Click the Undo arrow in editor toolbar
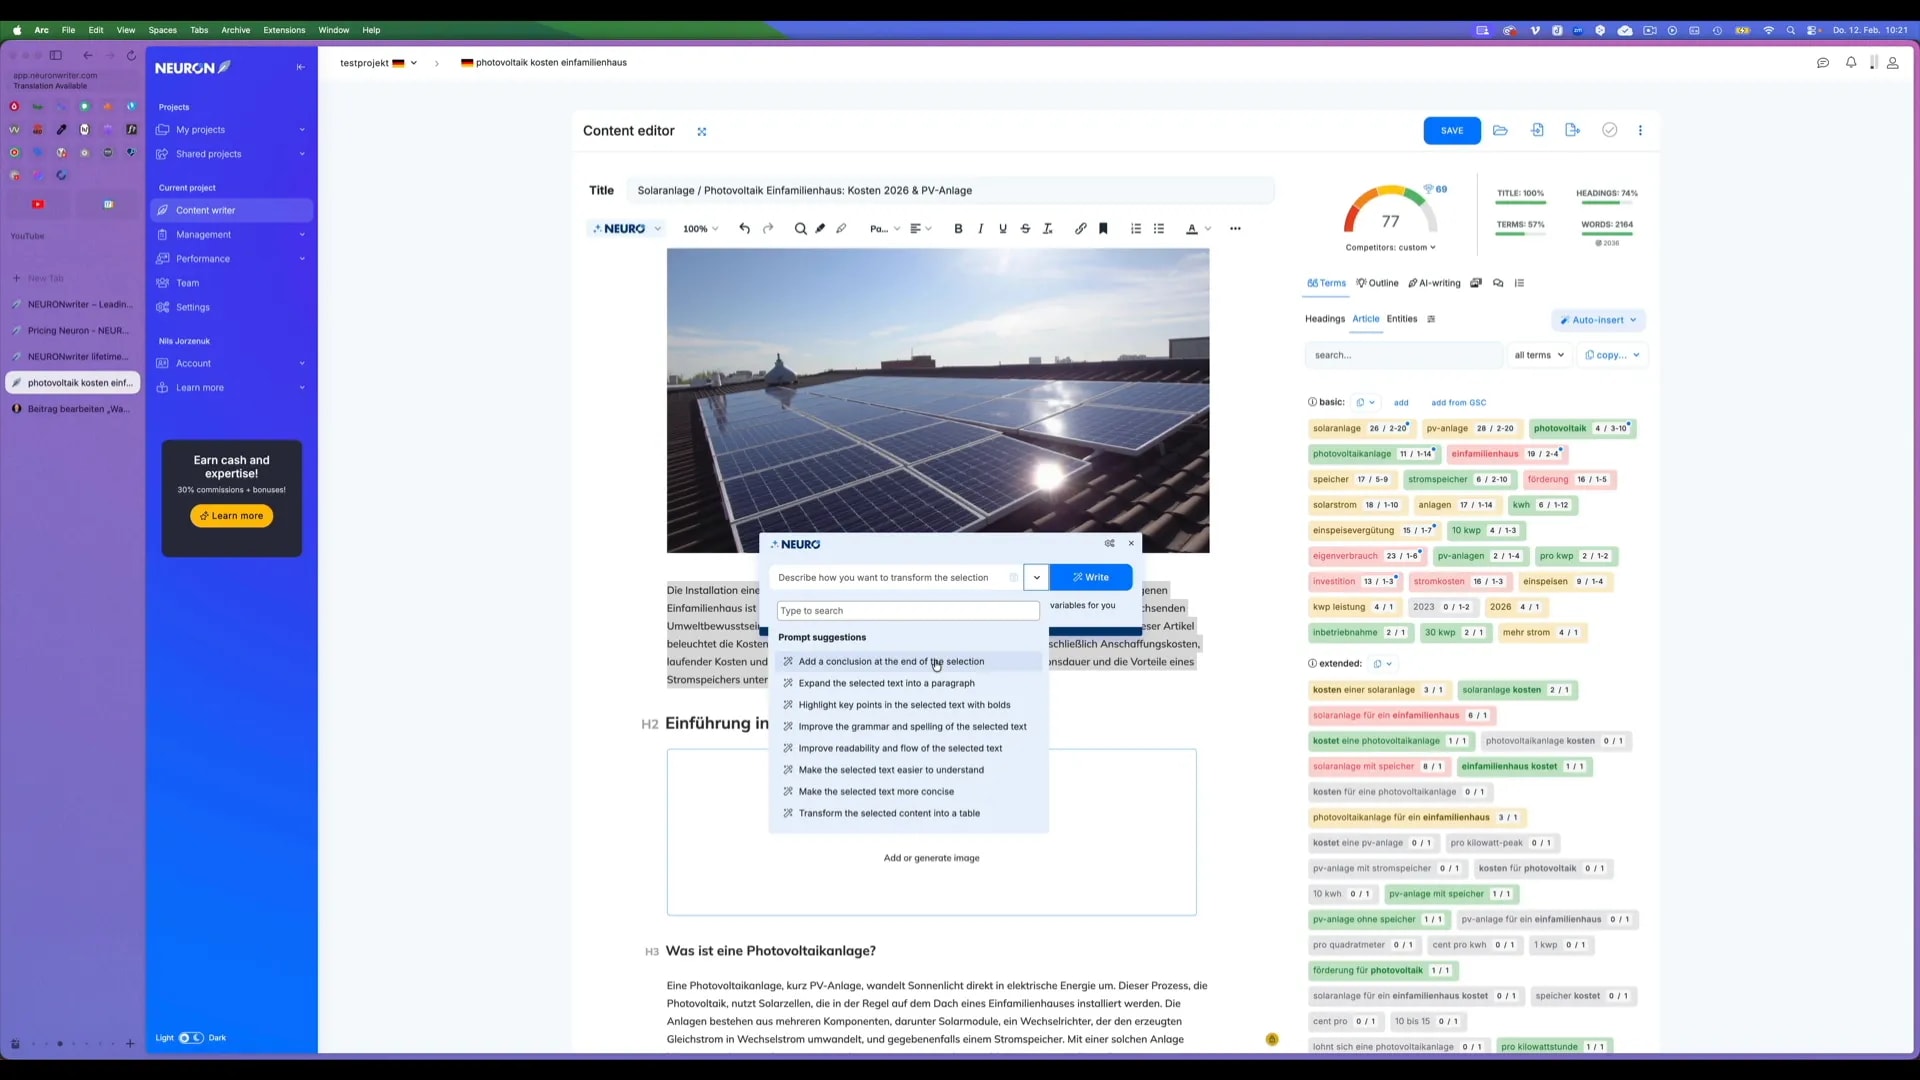The image size is (1920, 1080). [x=744, y=229]
